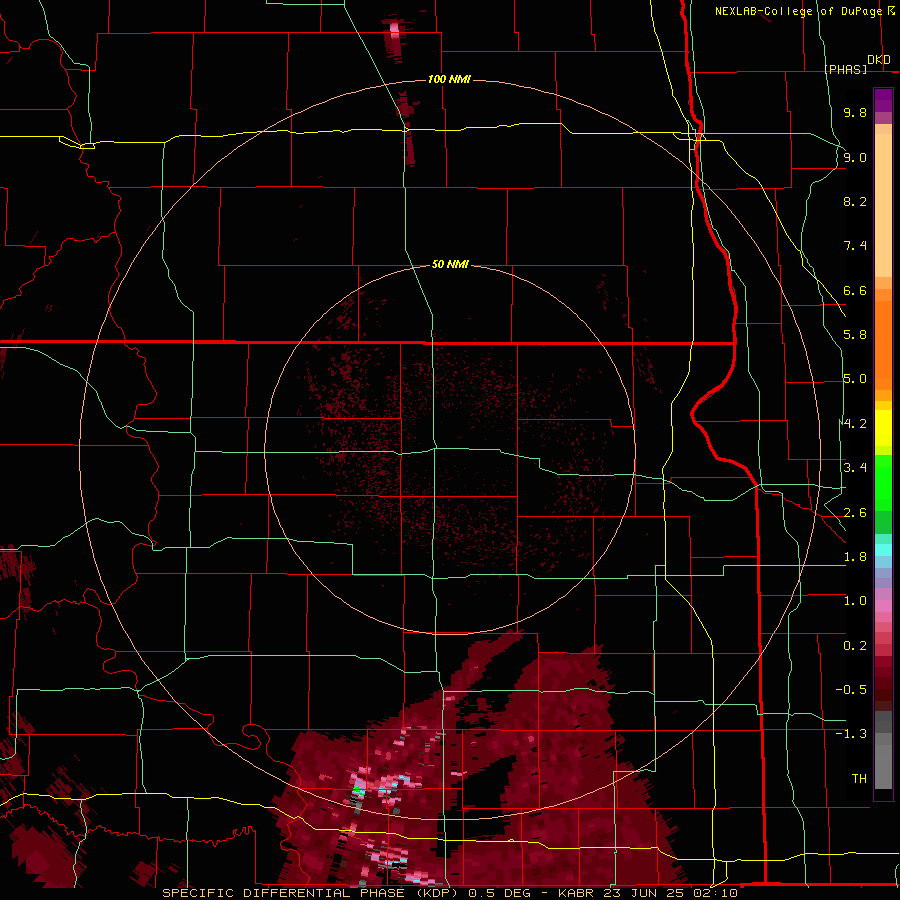Viewport: 900px width, 900px height.
Task: Click the purple top segment of the color bar
Action: coord(883,100)
